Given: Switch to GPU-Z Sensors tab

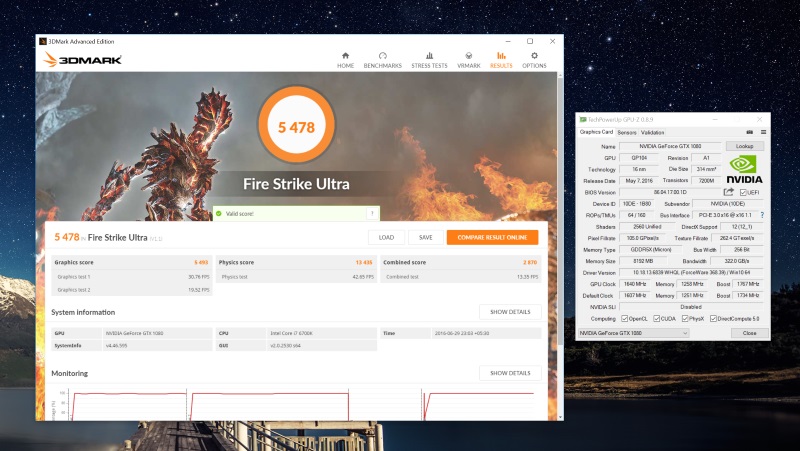Looking at the screenshot, I should click(627, 133).
